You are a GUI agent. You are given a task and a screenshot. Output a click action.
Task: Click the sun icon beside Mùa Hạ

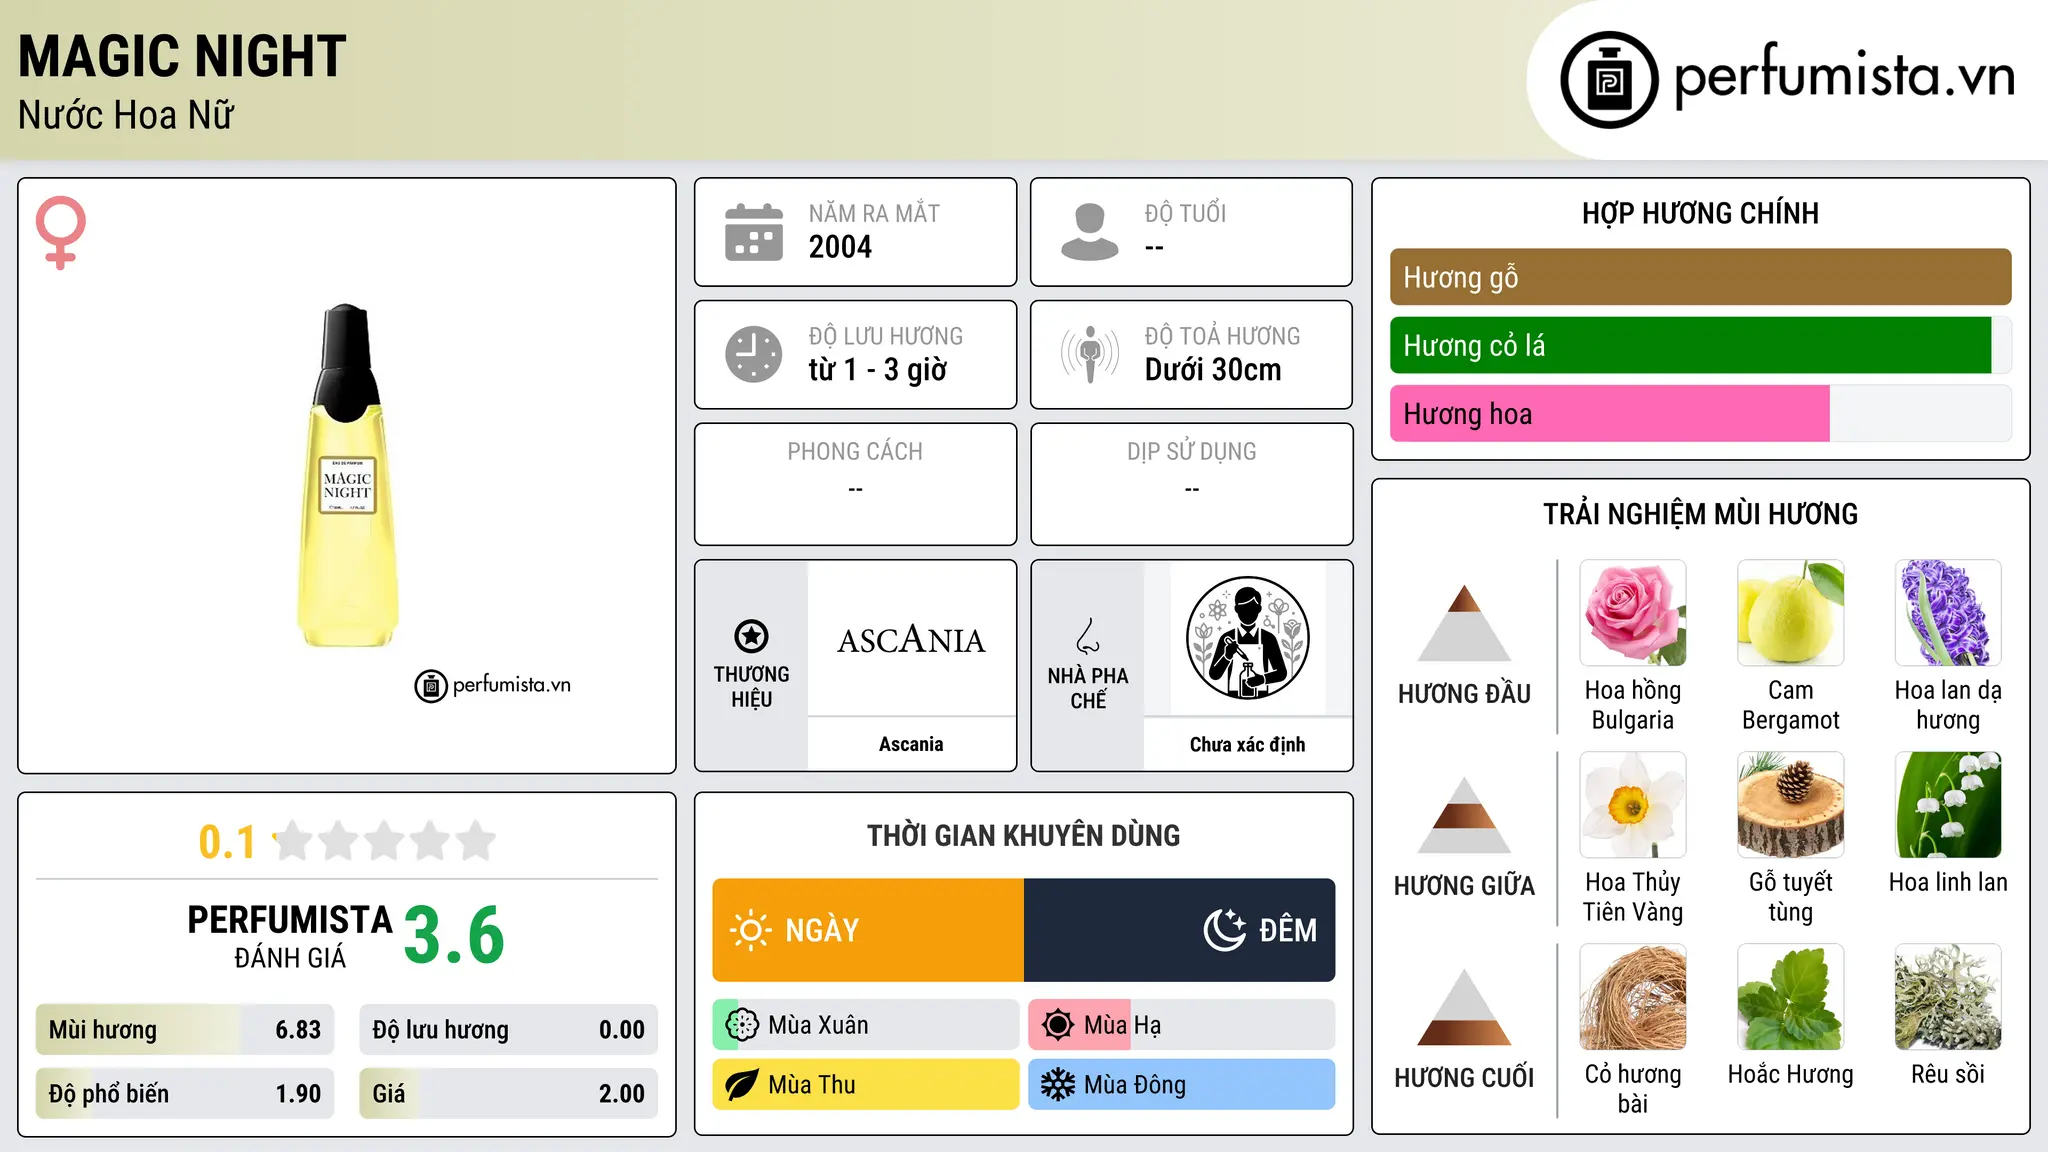click(x=1058, y=1025)
